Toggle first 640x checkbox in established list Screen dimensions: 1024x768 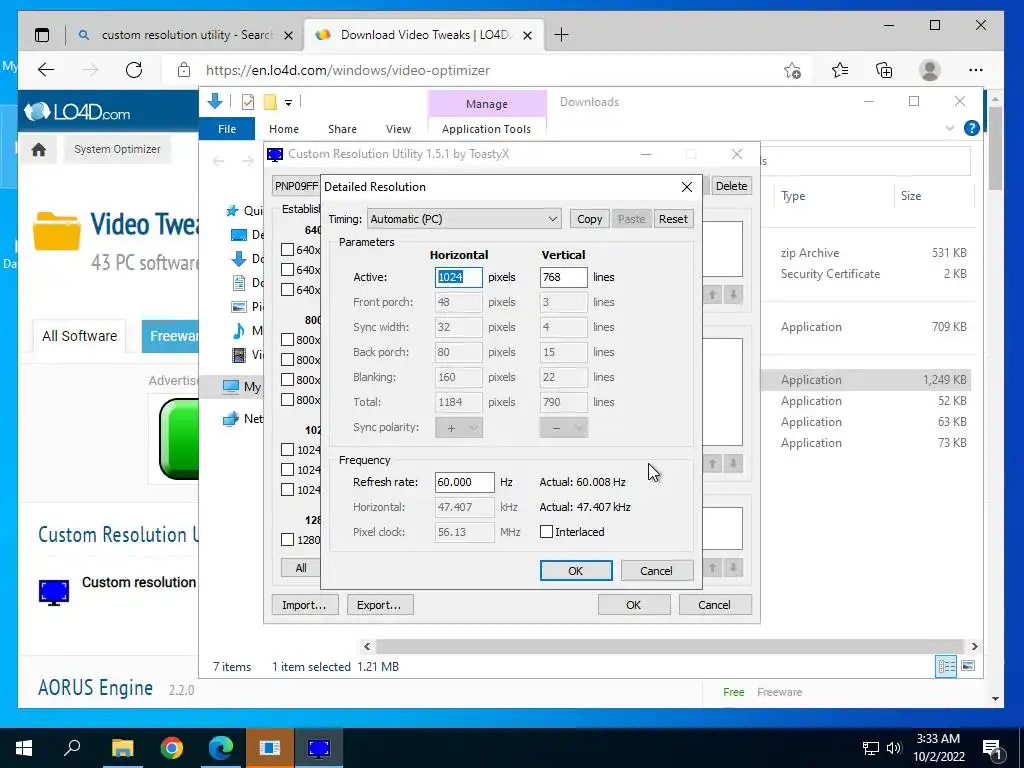click(x=287, y=249)
